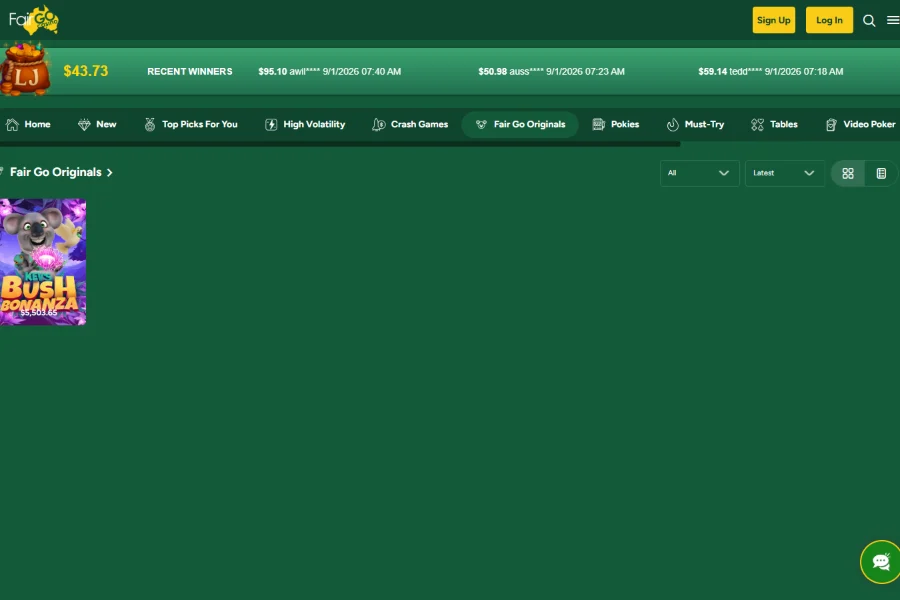
Task: Open the Kev's Bush Bonanza game thumbnail
Action: click(43, 262)
